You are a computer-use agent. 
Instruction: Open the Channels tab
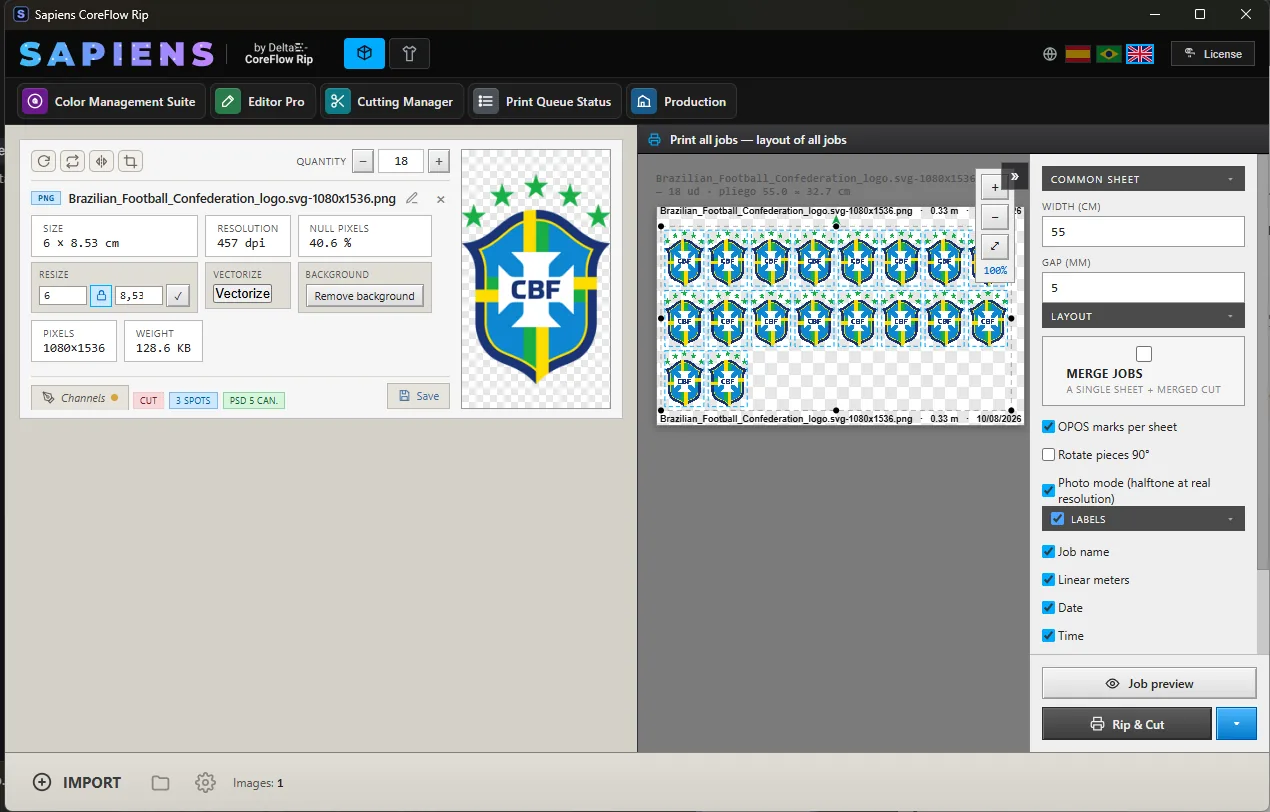point(80,398)
